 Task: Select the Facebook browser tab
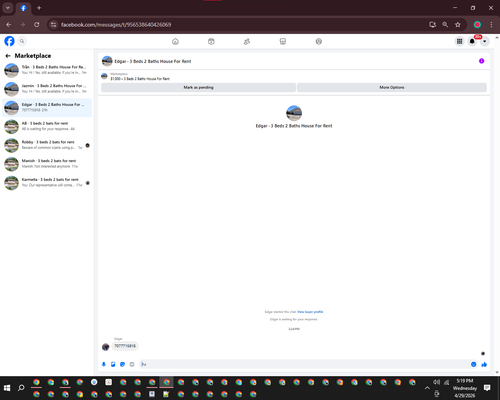pyautogui.click(x=23, y=8)
